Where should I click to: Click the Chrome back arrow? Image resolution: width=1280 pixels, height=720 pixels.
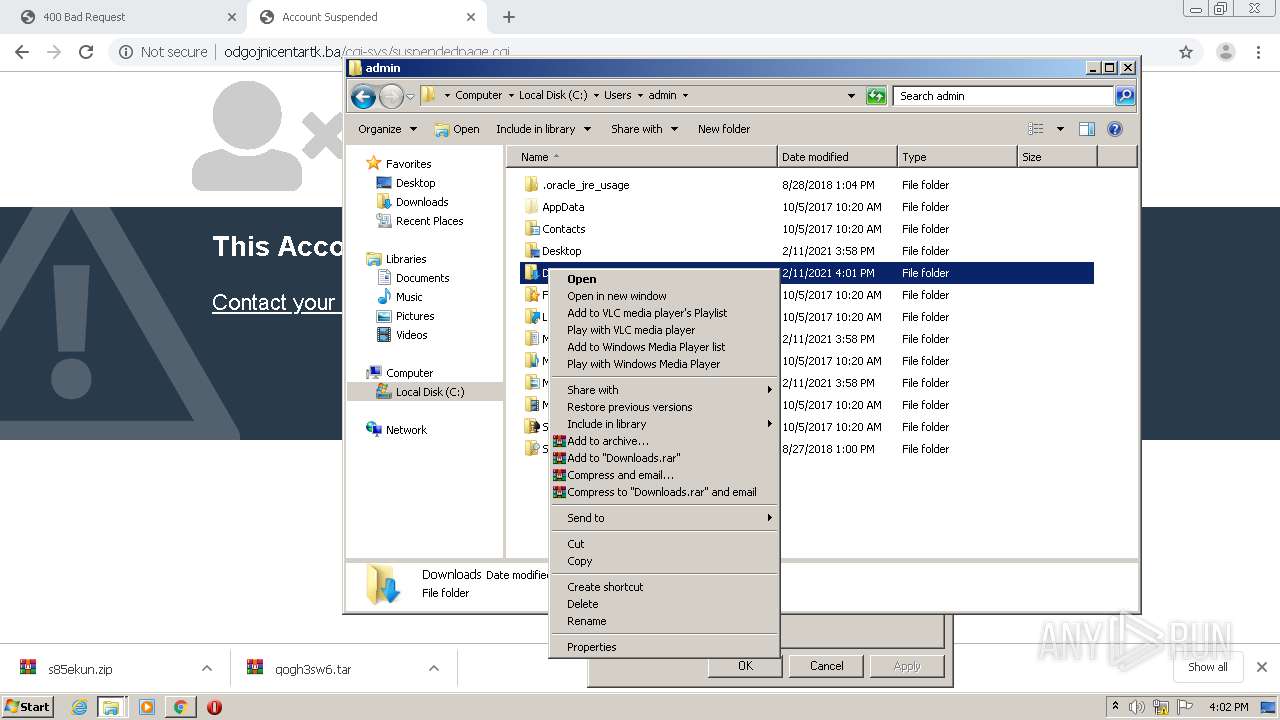coord(22,52)
